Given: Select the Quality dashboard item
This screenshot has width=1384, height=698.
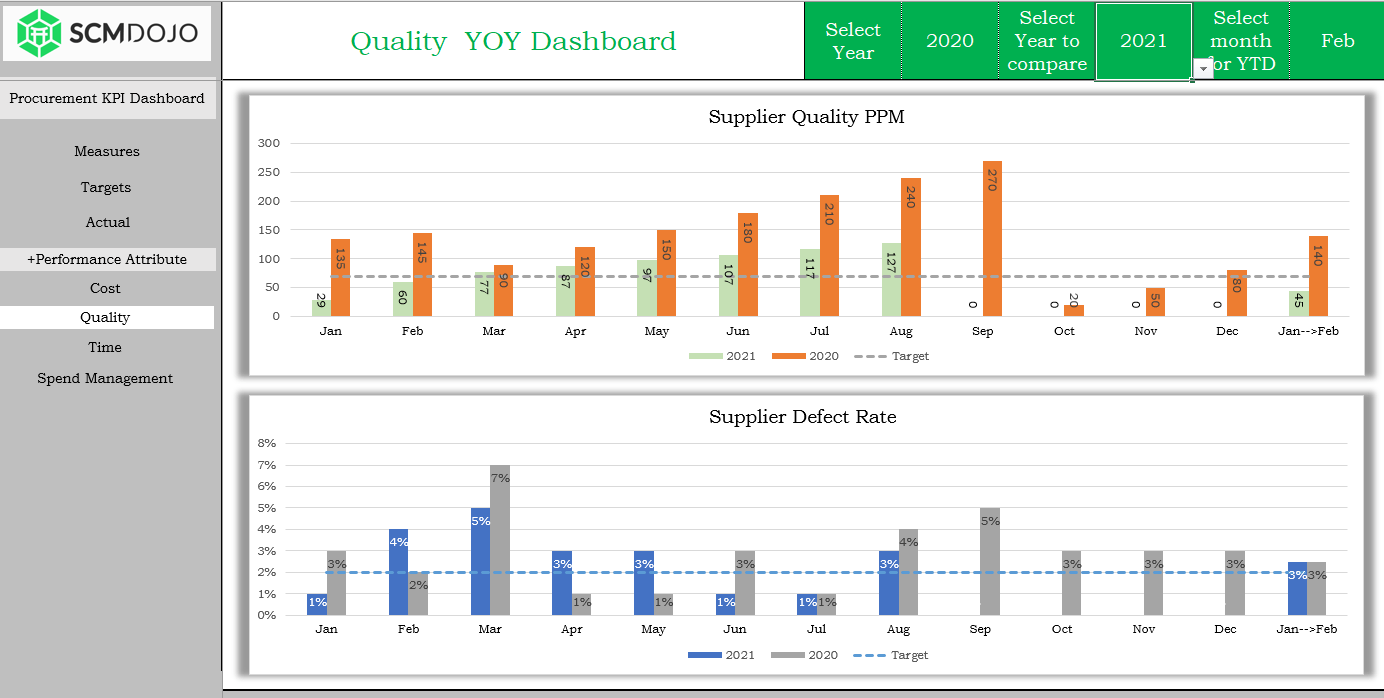Looking at the screenshot, I should tap(106, 318).
